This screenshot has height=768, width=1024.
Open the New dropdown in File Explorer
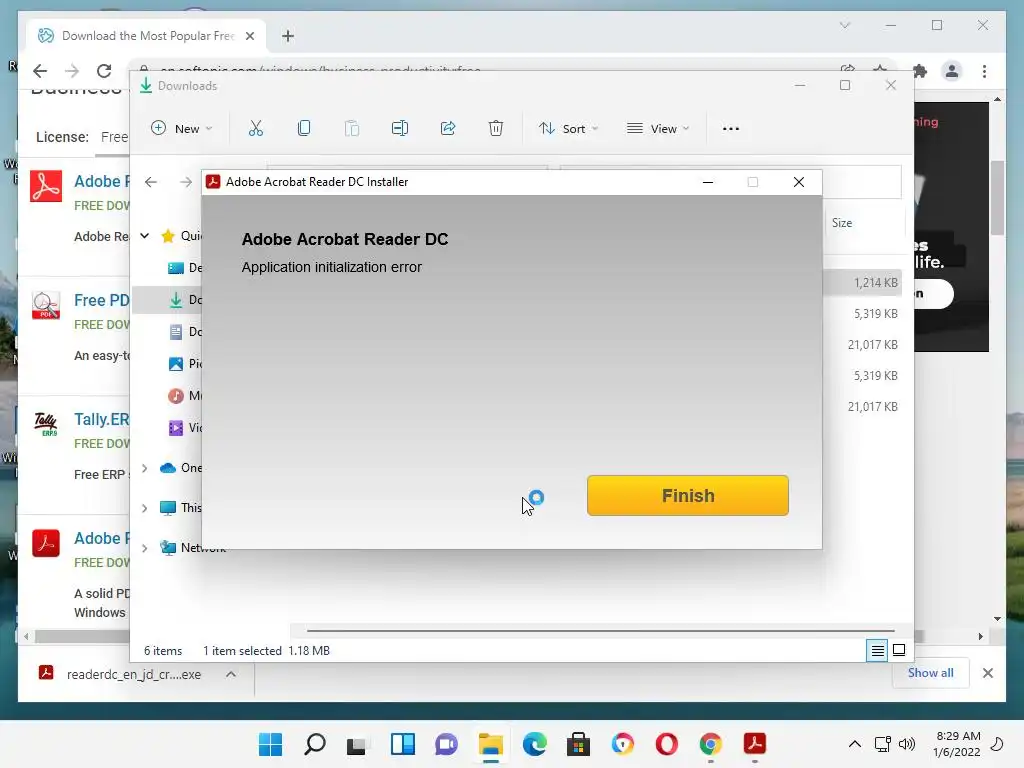(x=182, y=128)
